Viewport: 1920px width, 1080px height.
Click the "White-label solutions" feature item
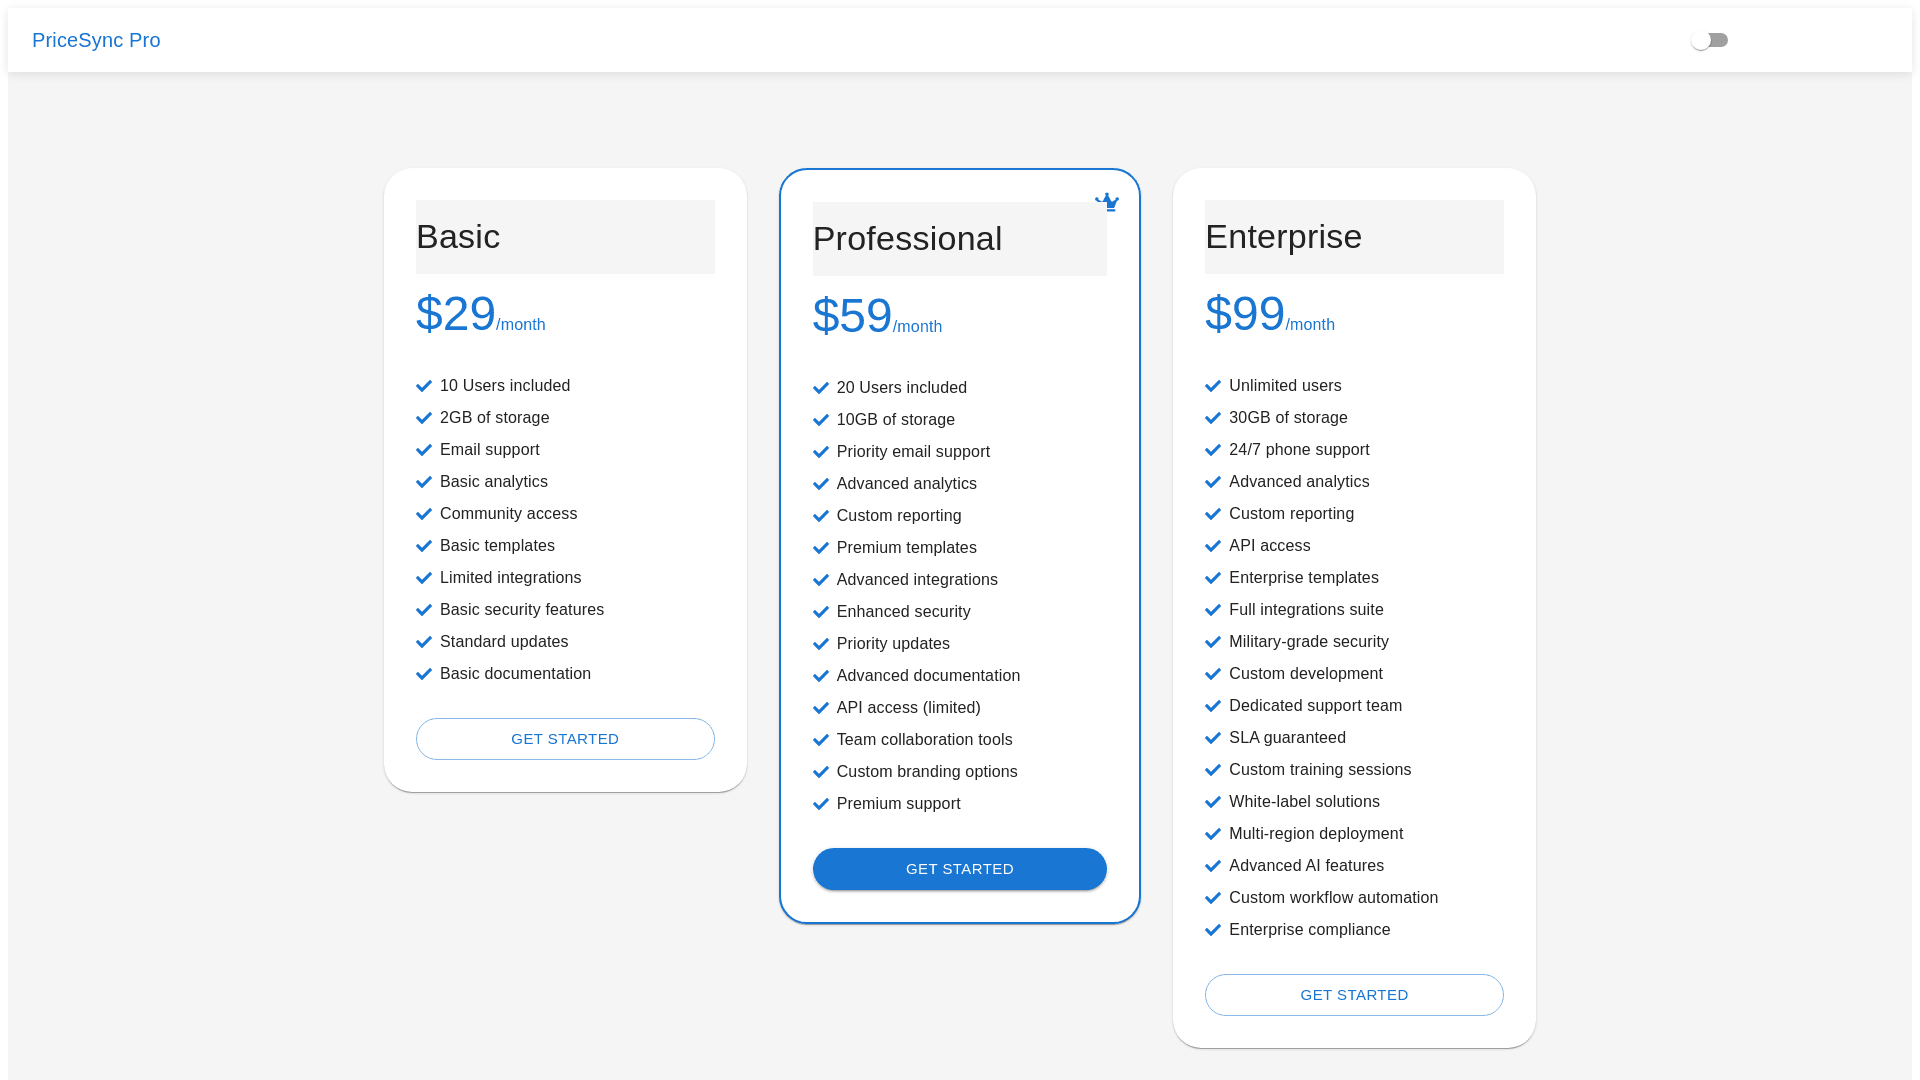coord(1304,802)
